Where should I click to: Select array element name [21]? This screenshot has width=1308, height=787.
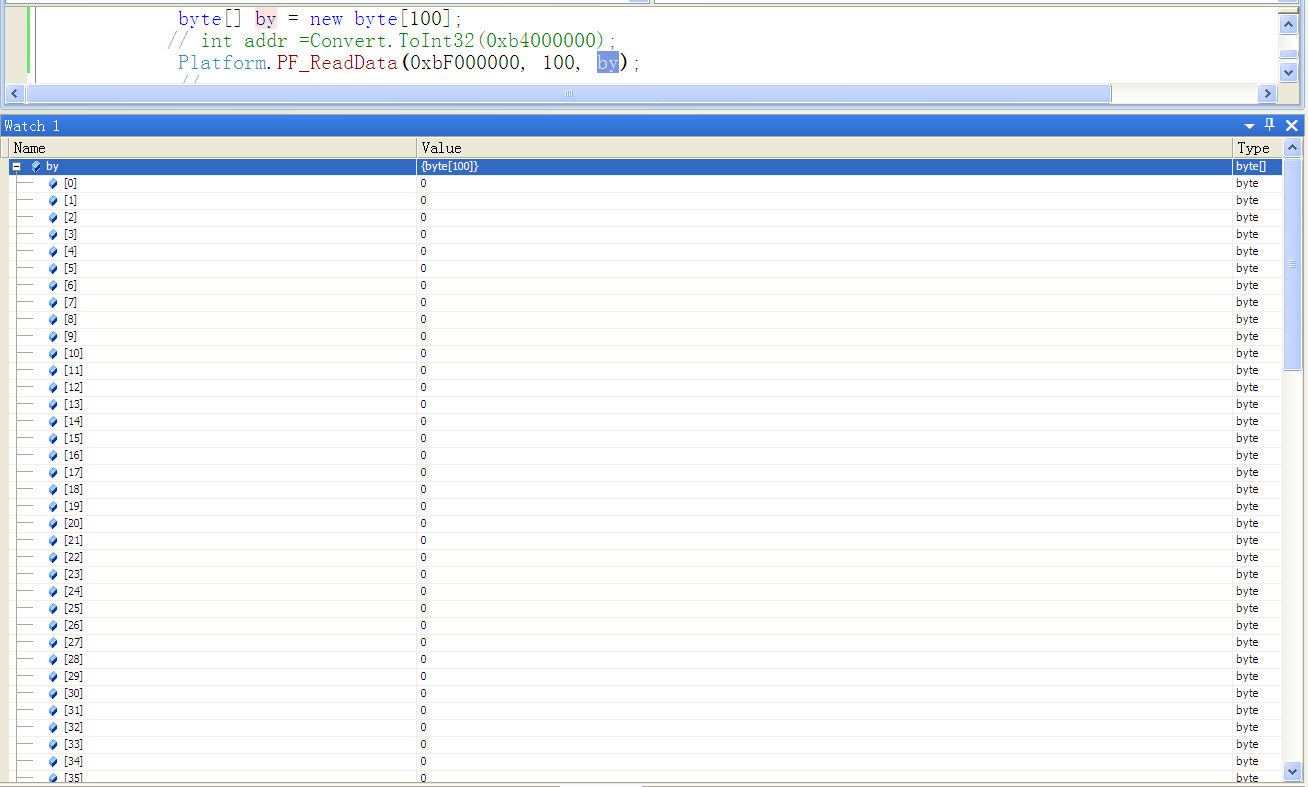click(73, 540)
